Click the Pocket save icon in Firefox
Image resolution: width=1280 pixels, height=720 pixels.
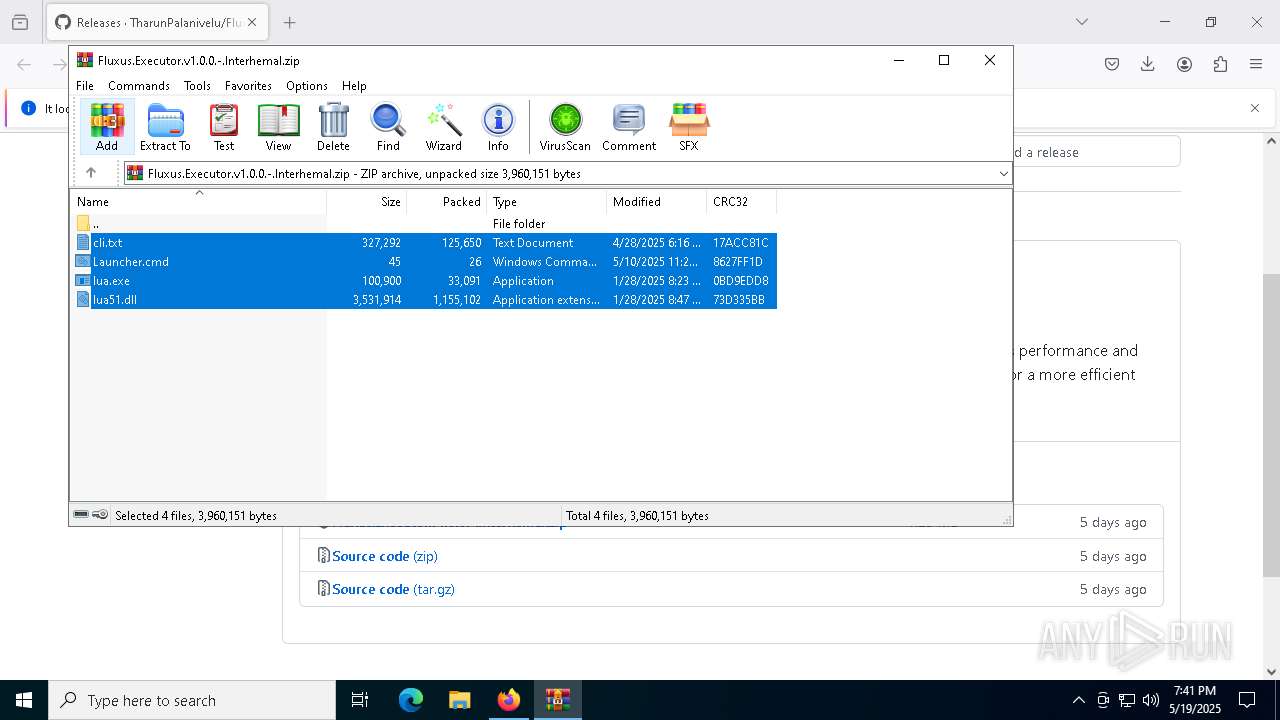point(1112,64)
